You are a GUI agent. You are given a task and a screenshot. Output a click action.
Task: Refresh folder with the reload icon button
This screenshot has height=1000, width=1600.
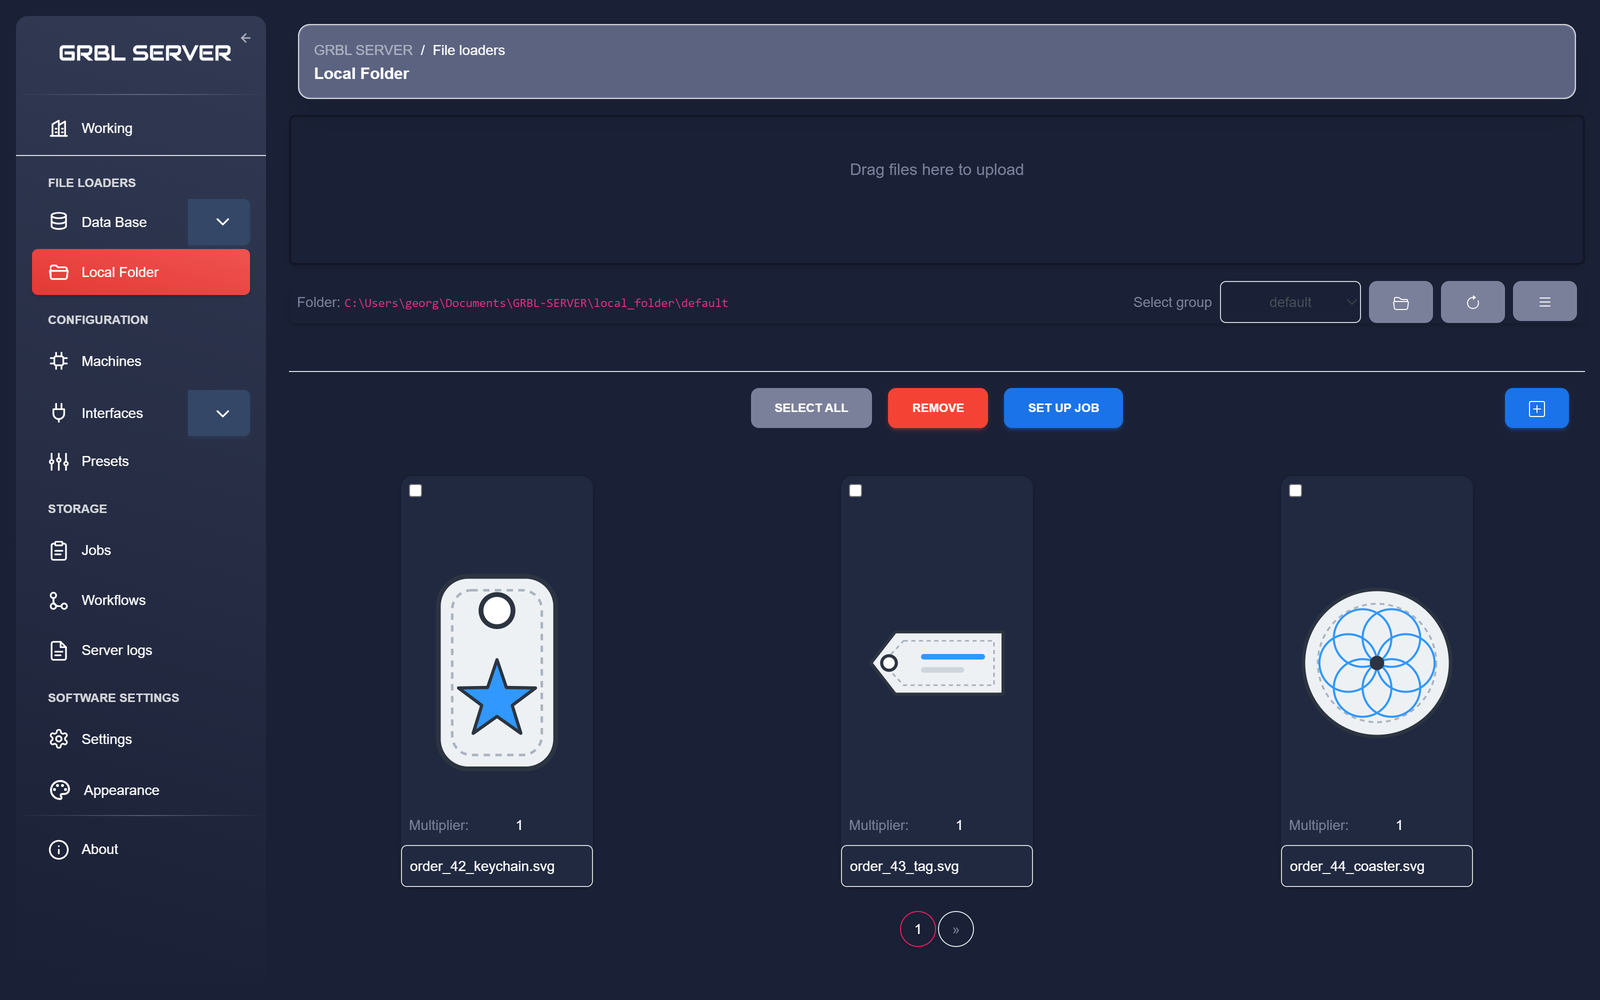tap(1473, 302)
